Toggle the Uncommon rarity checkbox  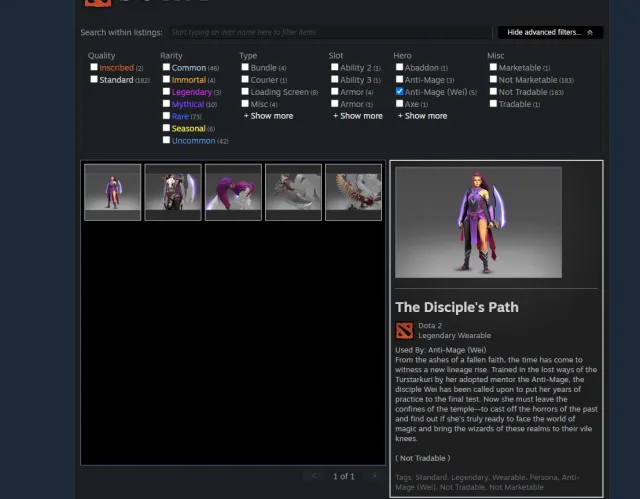pos(166,140)
